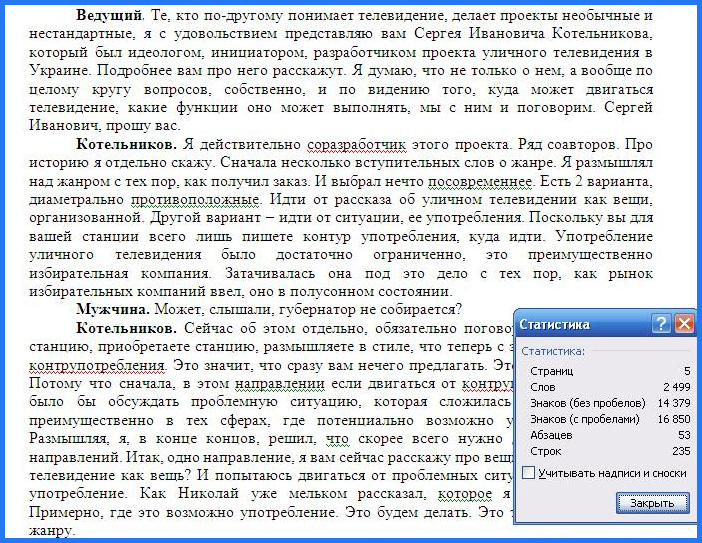The height and width of the screenshot is (543, 702).
Task: Click the word 'Размышляя' in the text
Action: tap(68, 439)
